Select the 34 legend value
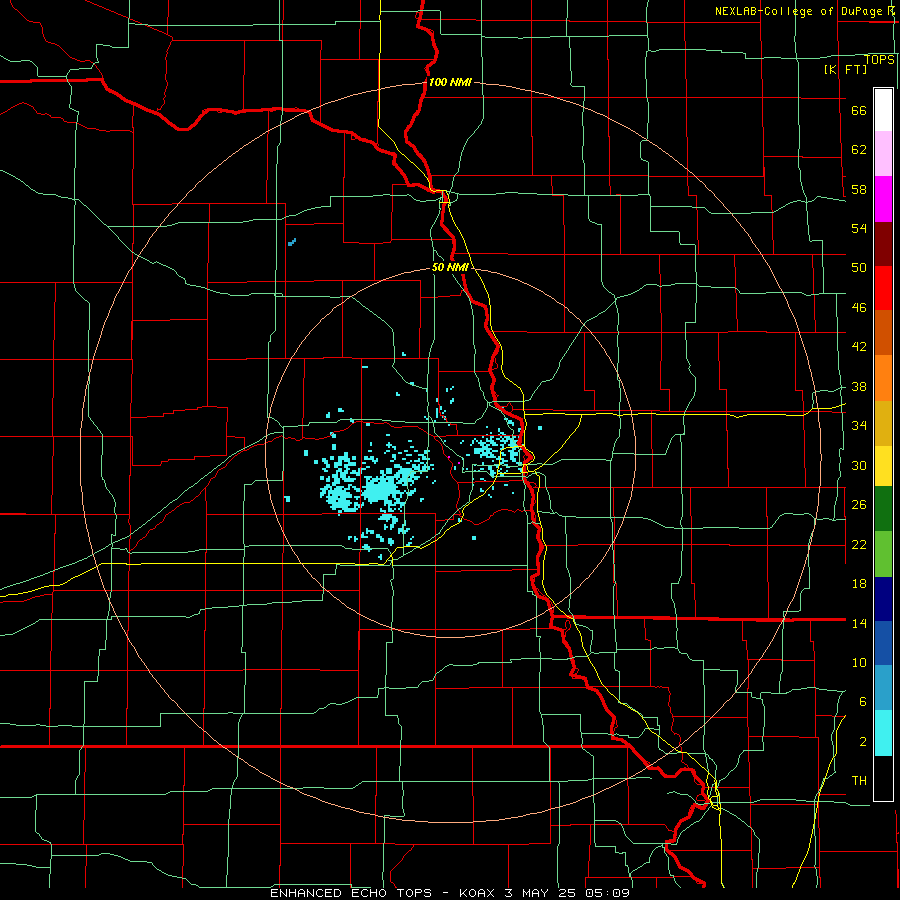The height and width of the screenshot is (900, 900). pyautogui.click(x=859, y=425)
